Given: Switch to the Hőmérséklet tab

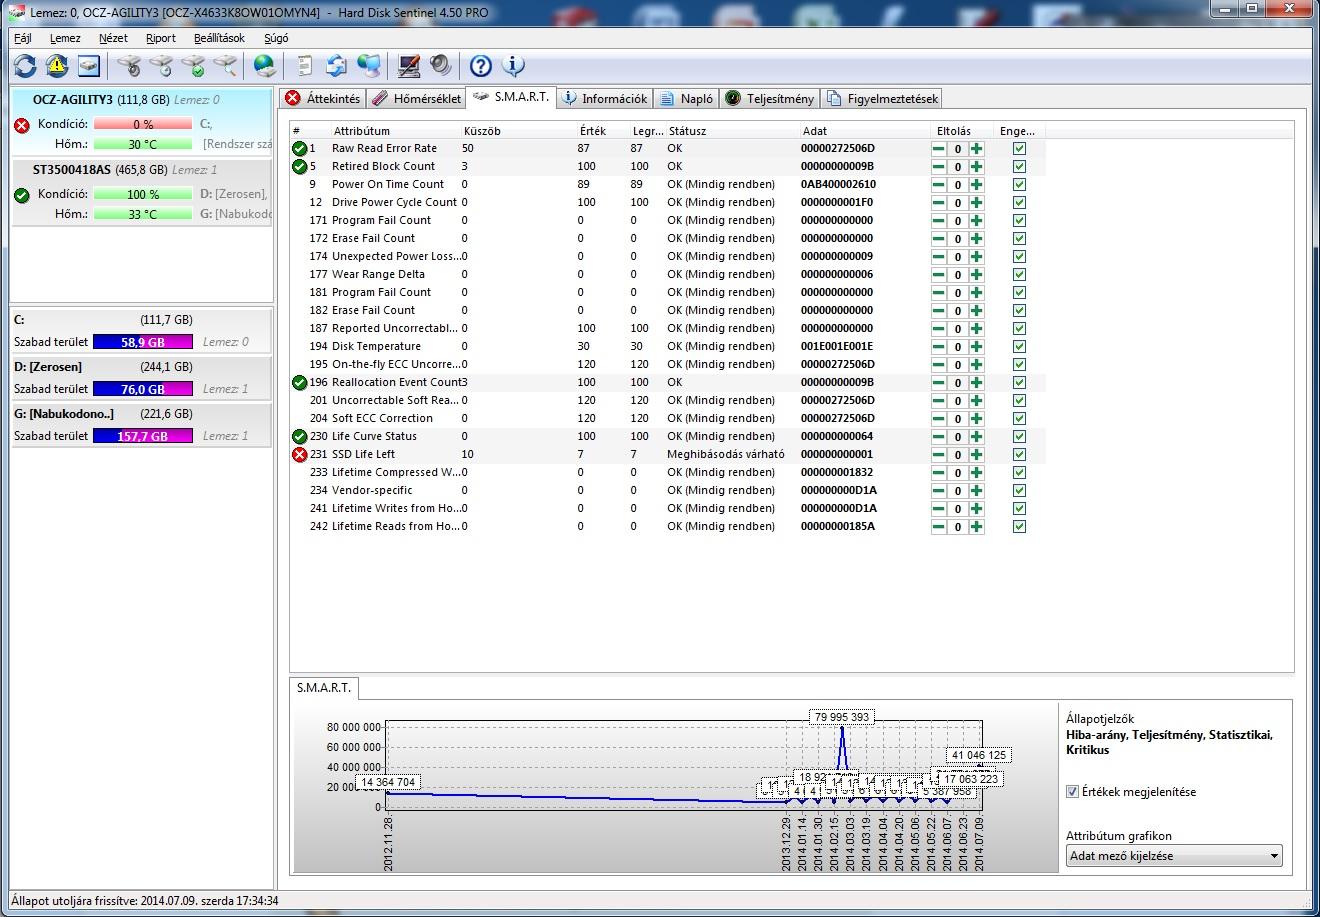Looking at the screenshot, I should click(417, 99).
